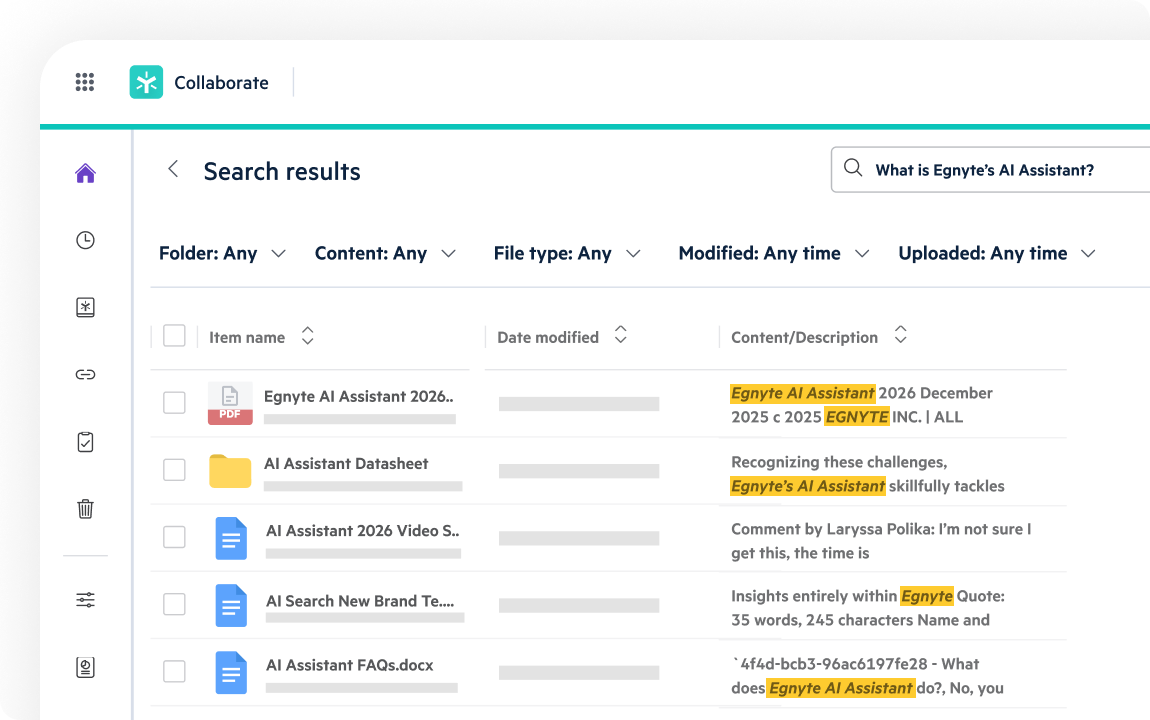
Task: Go to the Home sidebar icon
Action: 85,173
